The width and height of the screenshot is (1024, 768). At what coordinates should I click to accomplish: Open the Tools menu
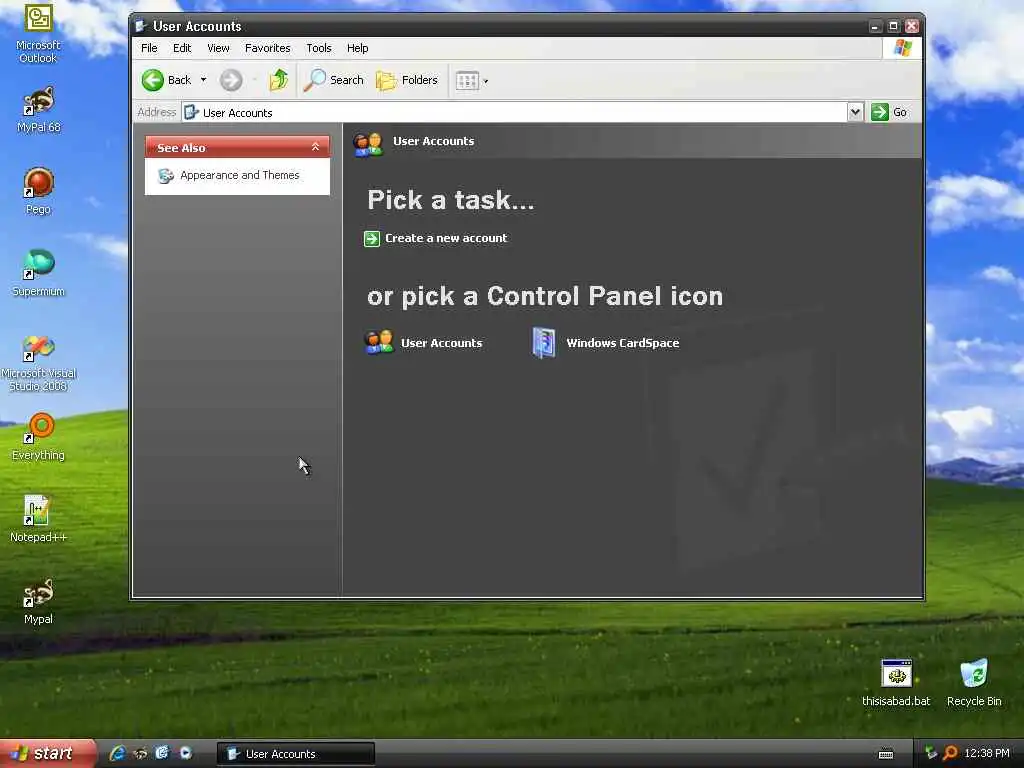[319, 48]
